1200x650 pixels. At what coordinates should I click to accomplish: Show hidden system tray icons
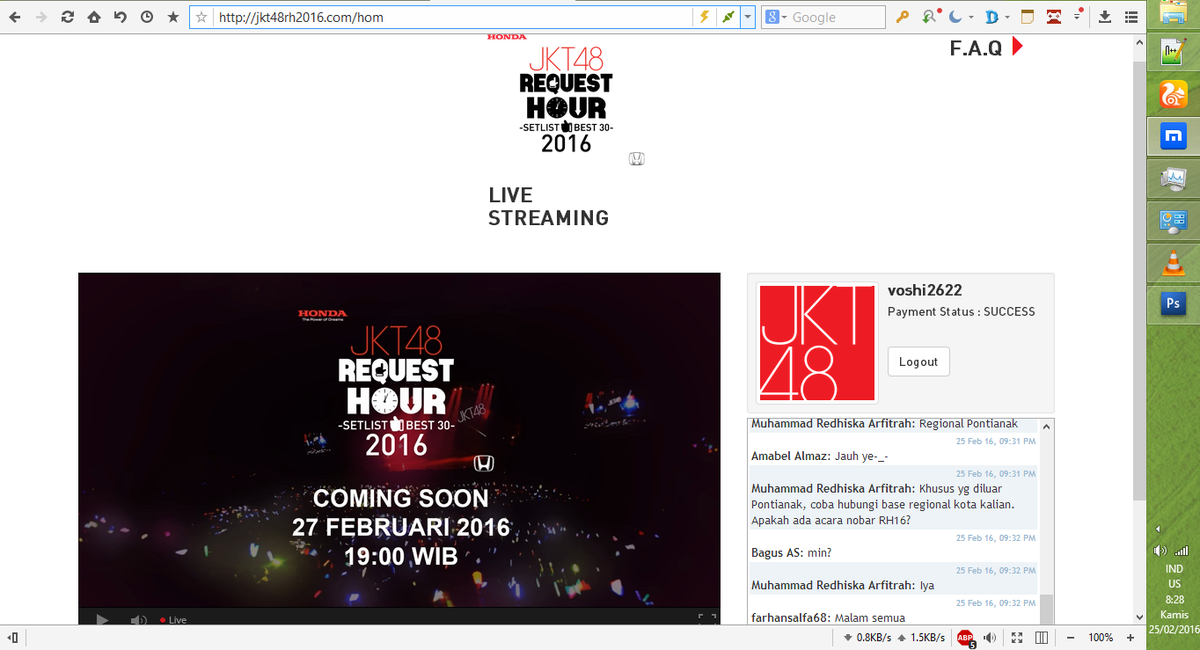pos(1157,528)
